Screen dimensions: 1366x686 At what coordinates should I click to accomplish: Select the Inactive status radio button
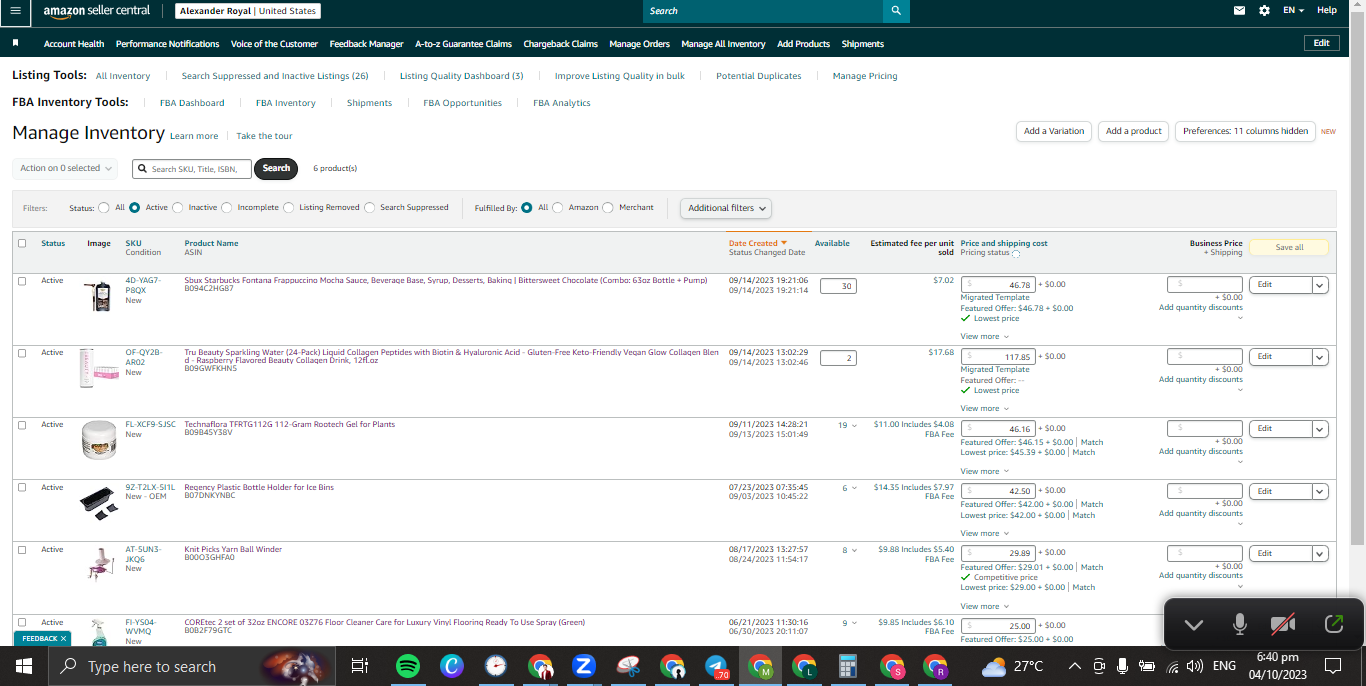tap(178, 208)
